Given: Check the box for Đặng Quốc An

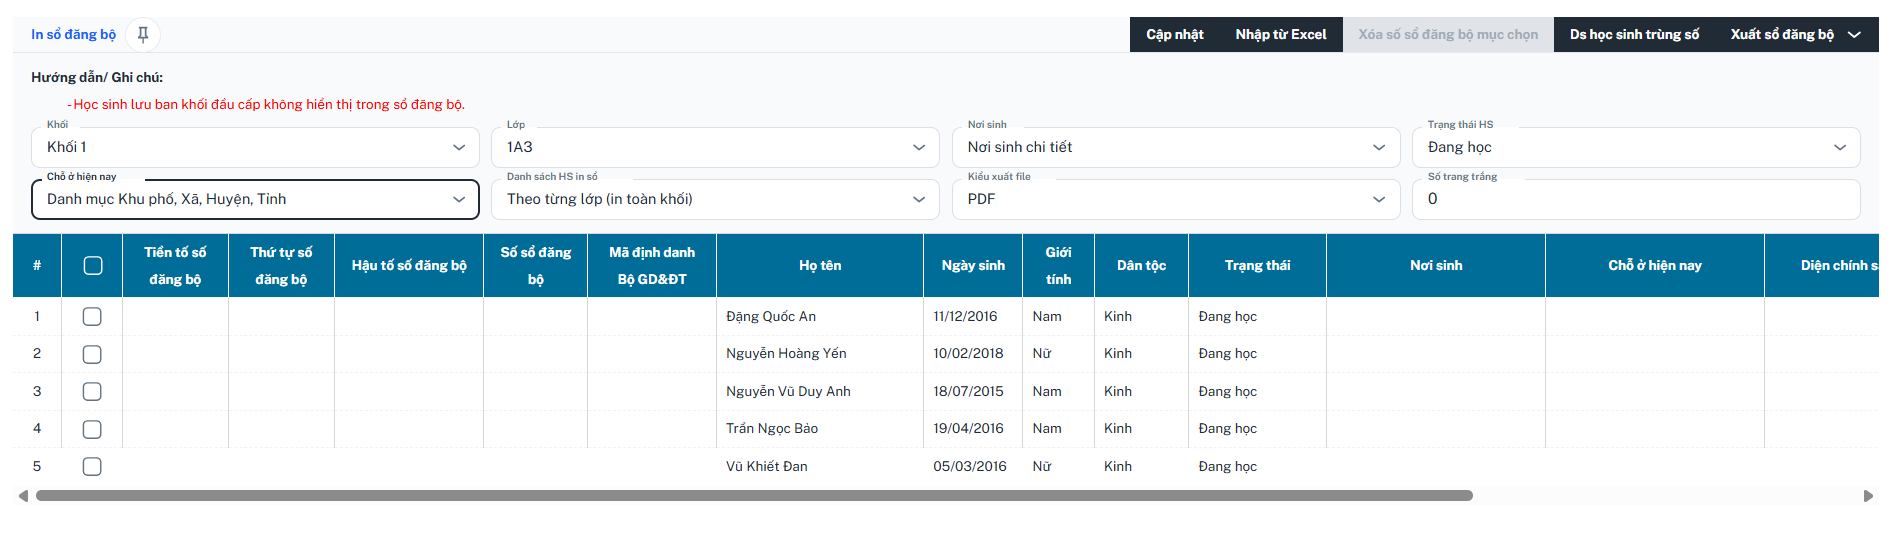Looking at the screenshot, I should click(92, 317).
